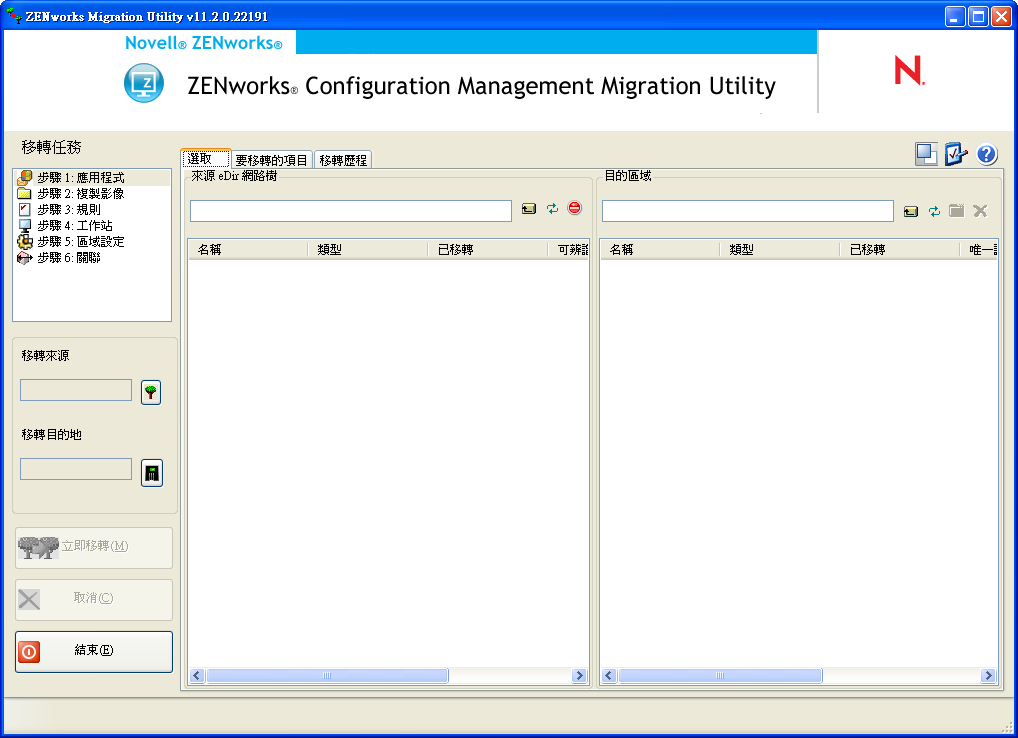
Task: Open the 移轉歷程 tab
Action: click(x=343, y=160)
